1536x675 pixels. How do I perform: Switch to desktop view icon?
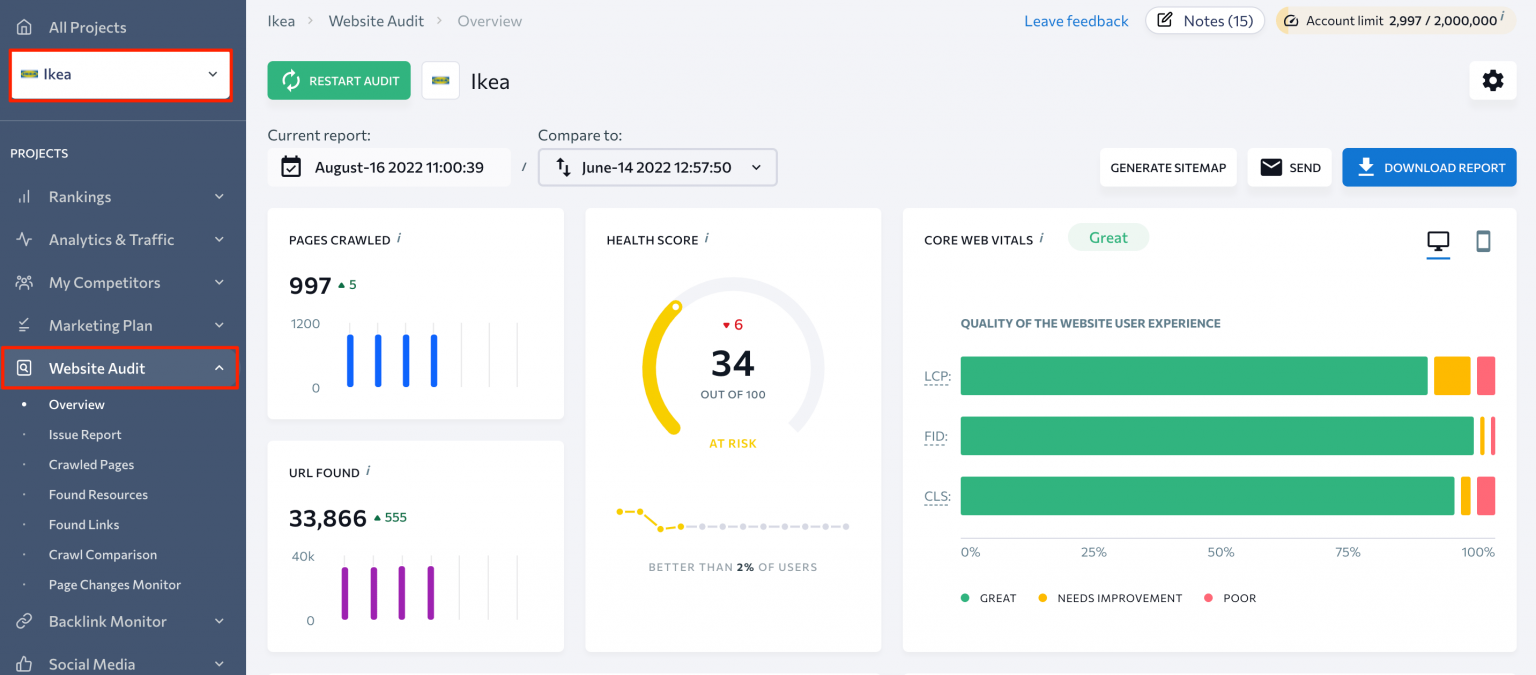pyautogui.click(x=1437, y=241)
